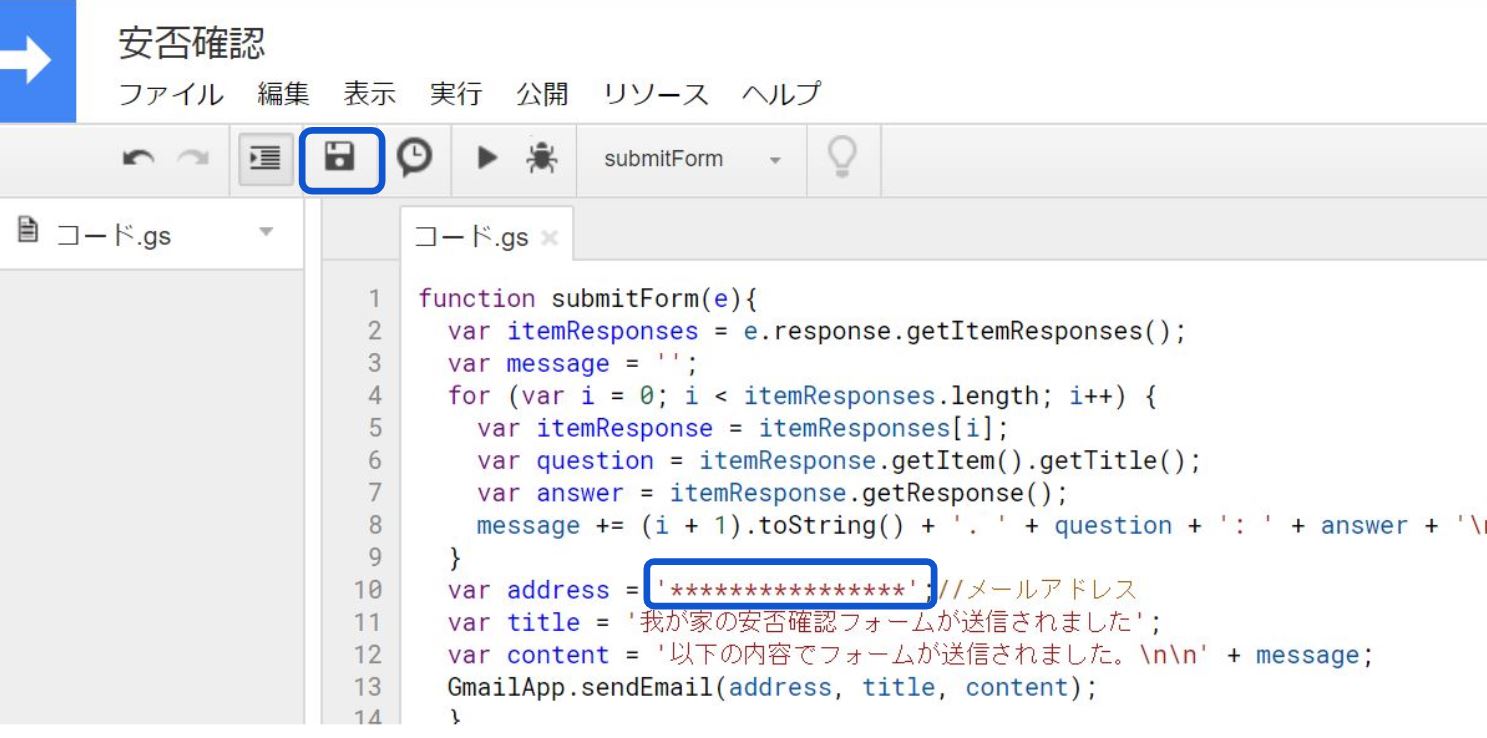Image resolution: width=1487 pixels, height=738 pixels.
Task: Click the 'var content' code line
Action: (x=912, y=655)
